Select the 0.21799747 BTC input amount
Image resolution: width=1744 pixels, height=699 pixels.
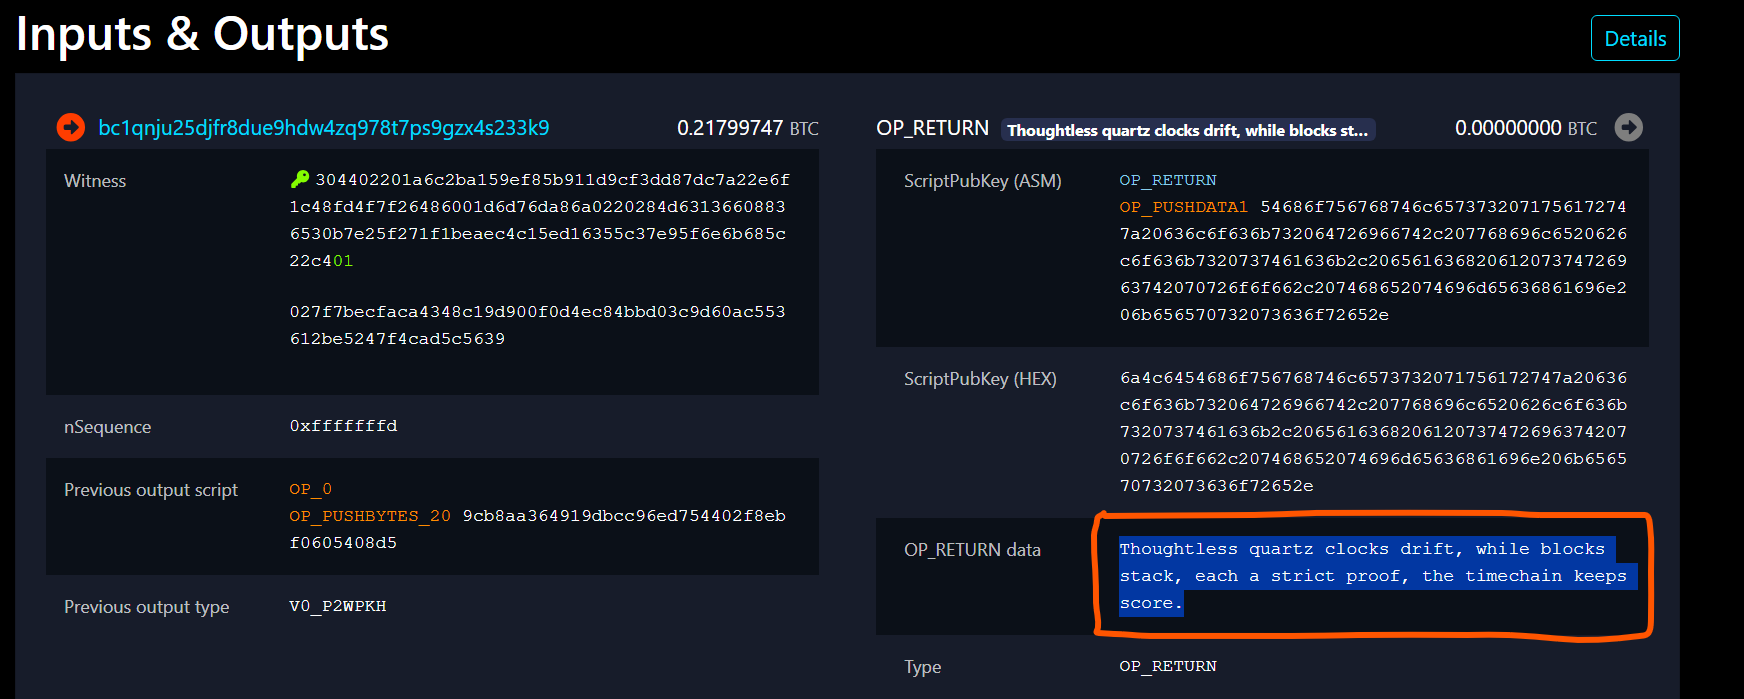click(x=747, y=128)
